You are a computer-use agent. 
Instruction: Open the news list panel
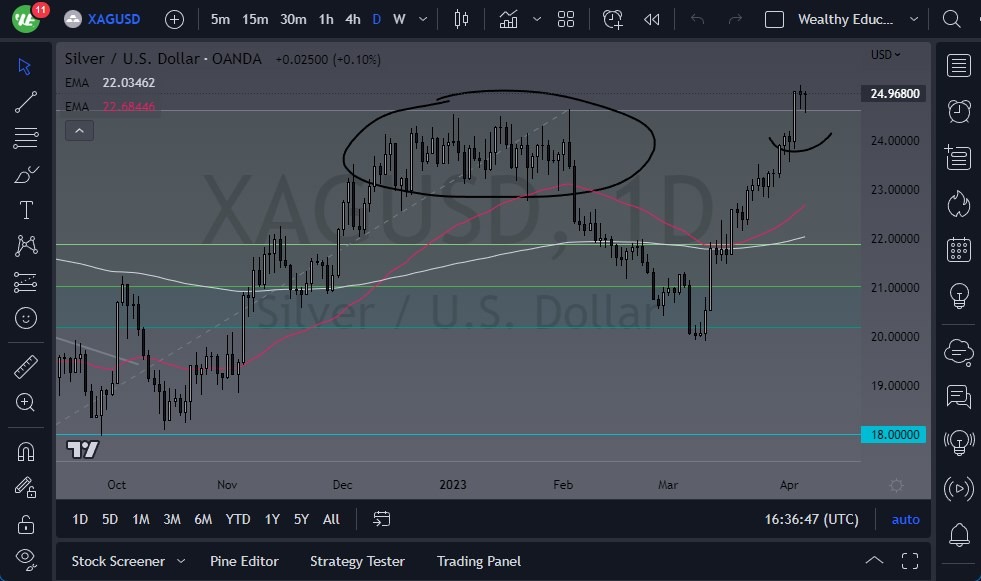958,158
